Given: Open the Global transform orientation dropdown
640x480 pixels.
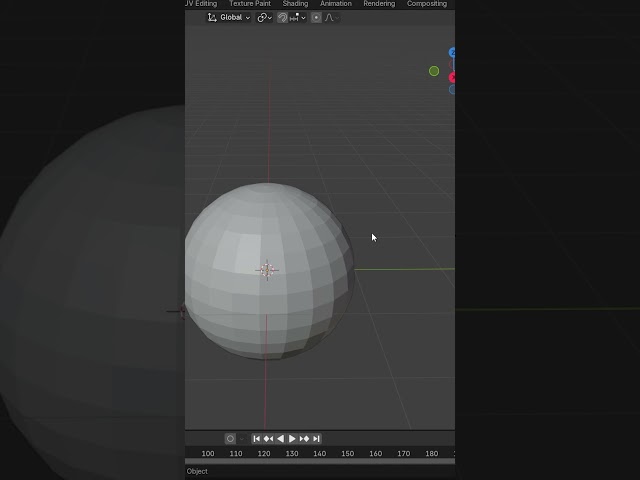Looking at the screenshot, I should 229,18.
